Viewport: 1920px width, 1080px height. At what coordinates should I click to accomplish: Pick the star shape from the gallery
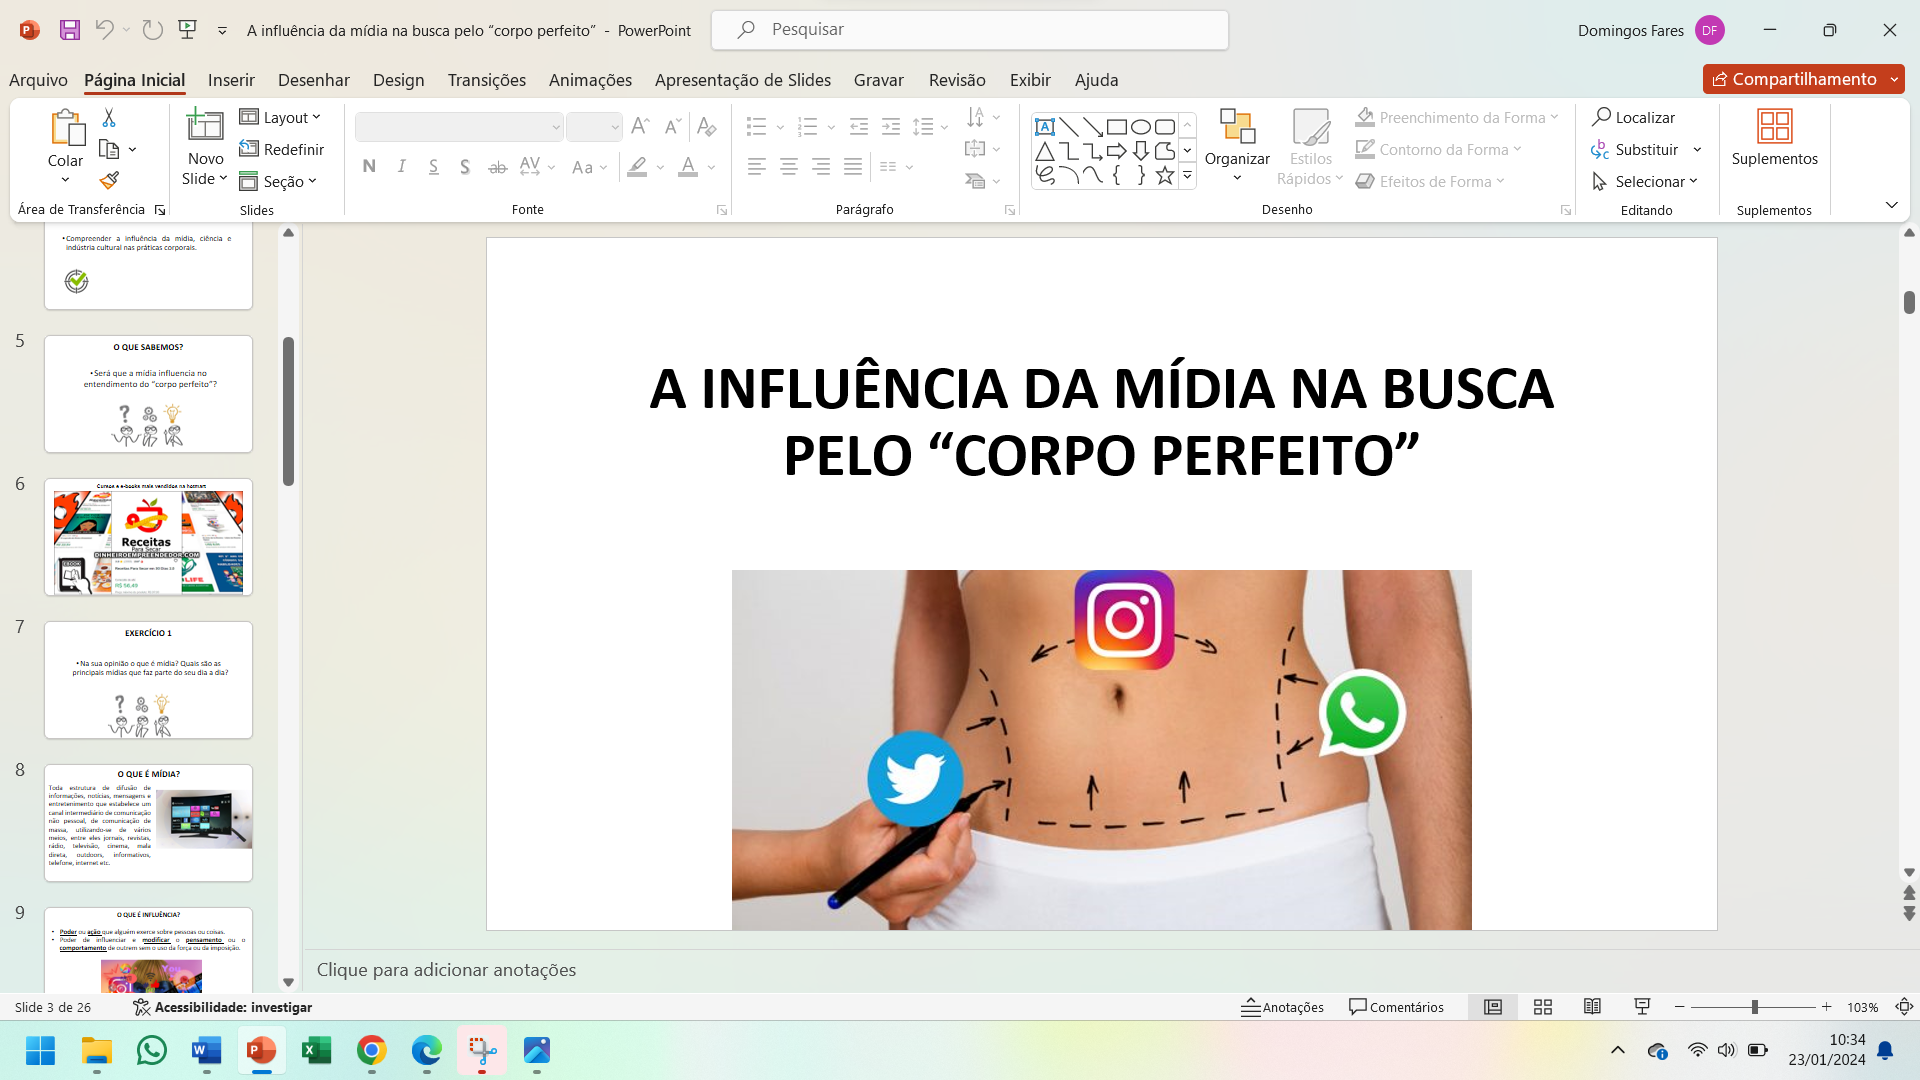pyautogui.click(x=1165, y=175)
